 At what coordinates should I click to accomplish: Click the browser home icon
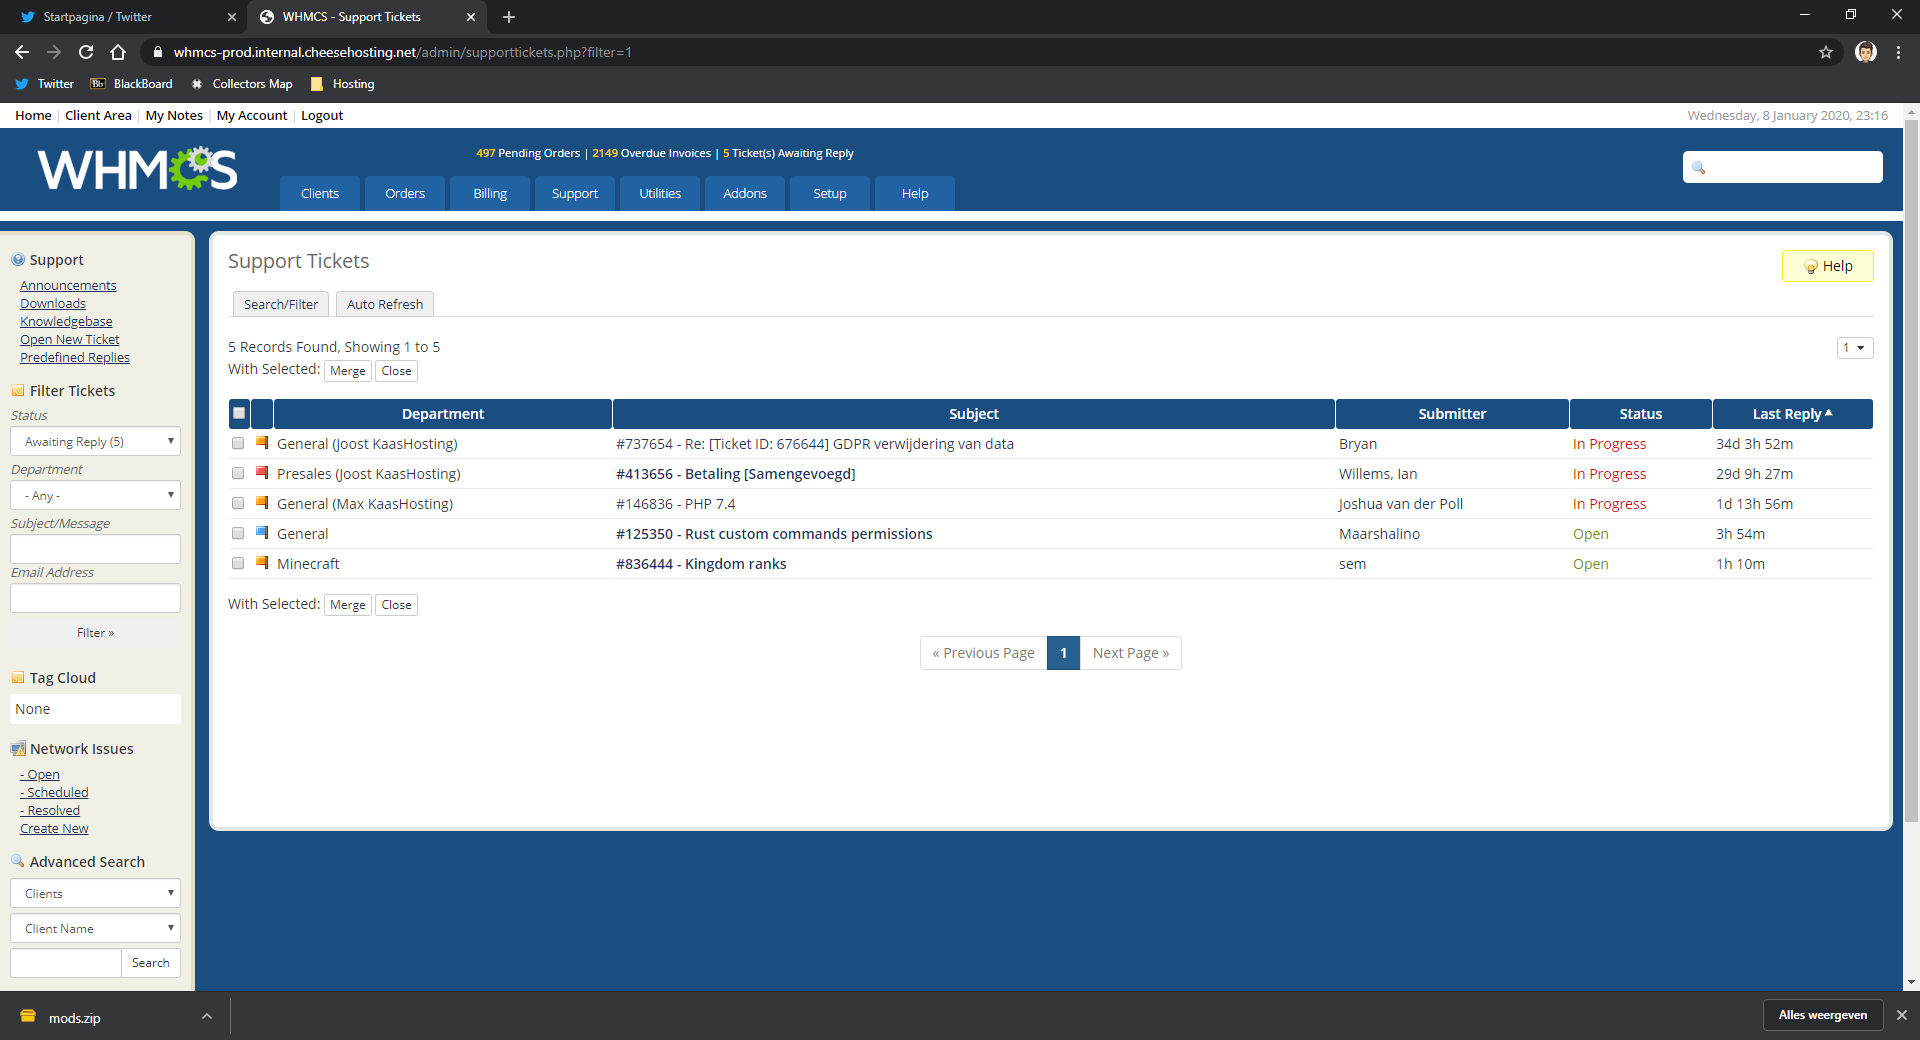(x=118, y=52)
